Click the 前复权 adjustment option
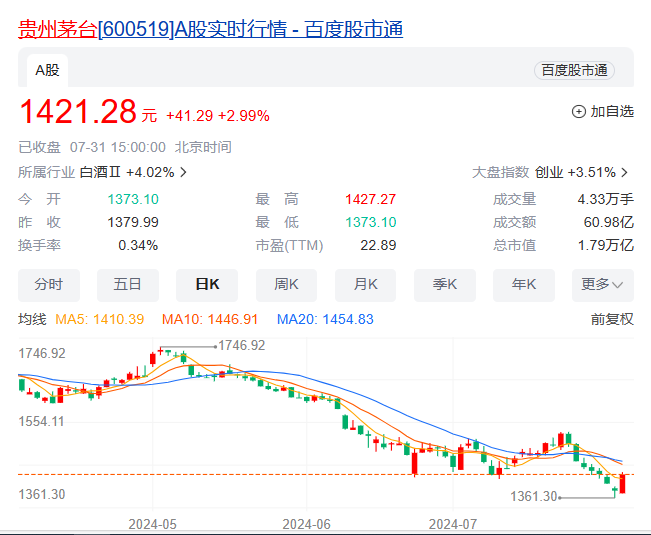The height and width of the screenshot is (535, 651). pos(612,319)
